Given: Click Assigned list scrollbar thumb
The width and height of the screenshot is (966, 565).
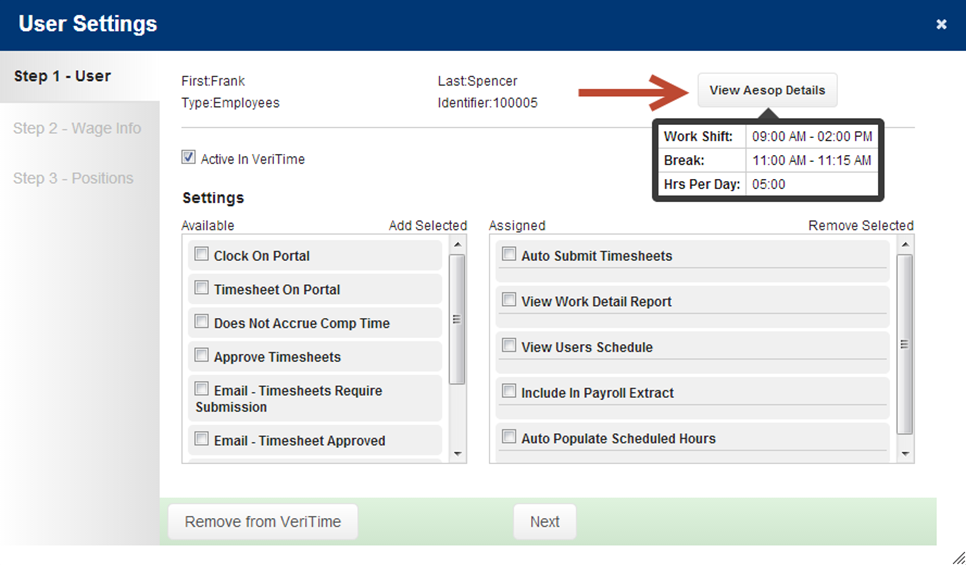Looking at the screenshot, I should click(904, 344).
